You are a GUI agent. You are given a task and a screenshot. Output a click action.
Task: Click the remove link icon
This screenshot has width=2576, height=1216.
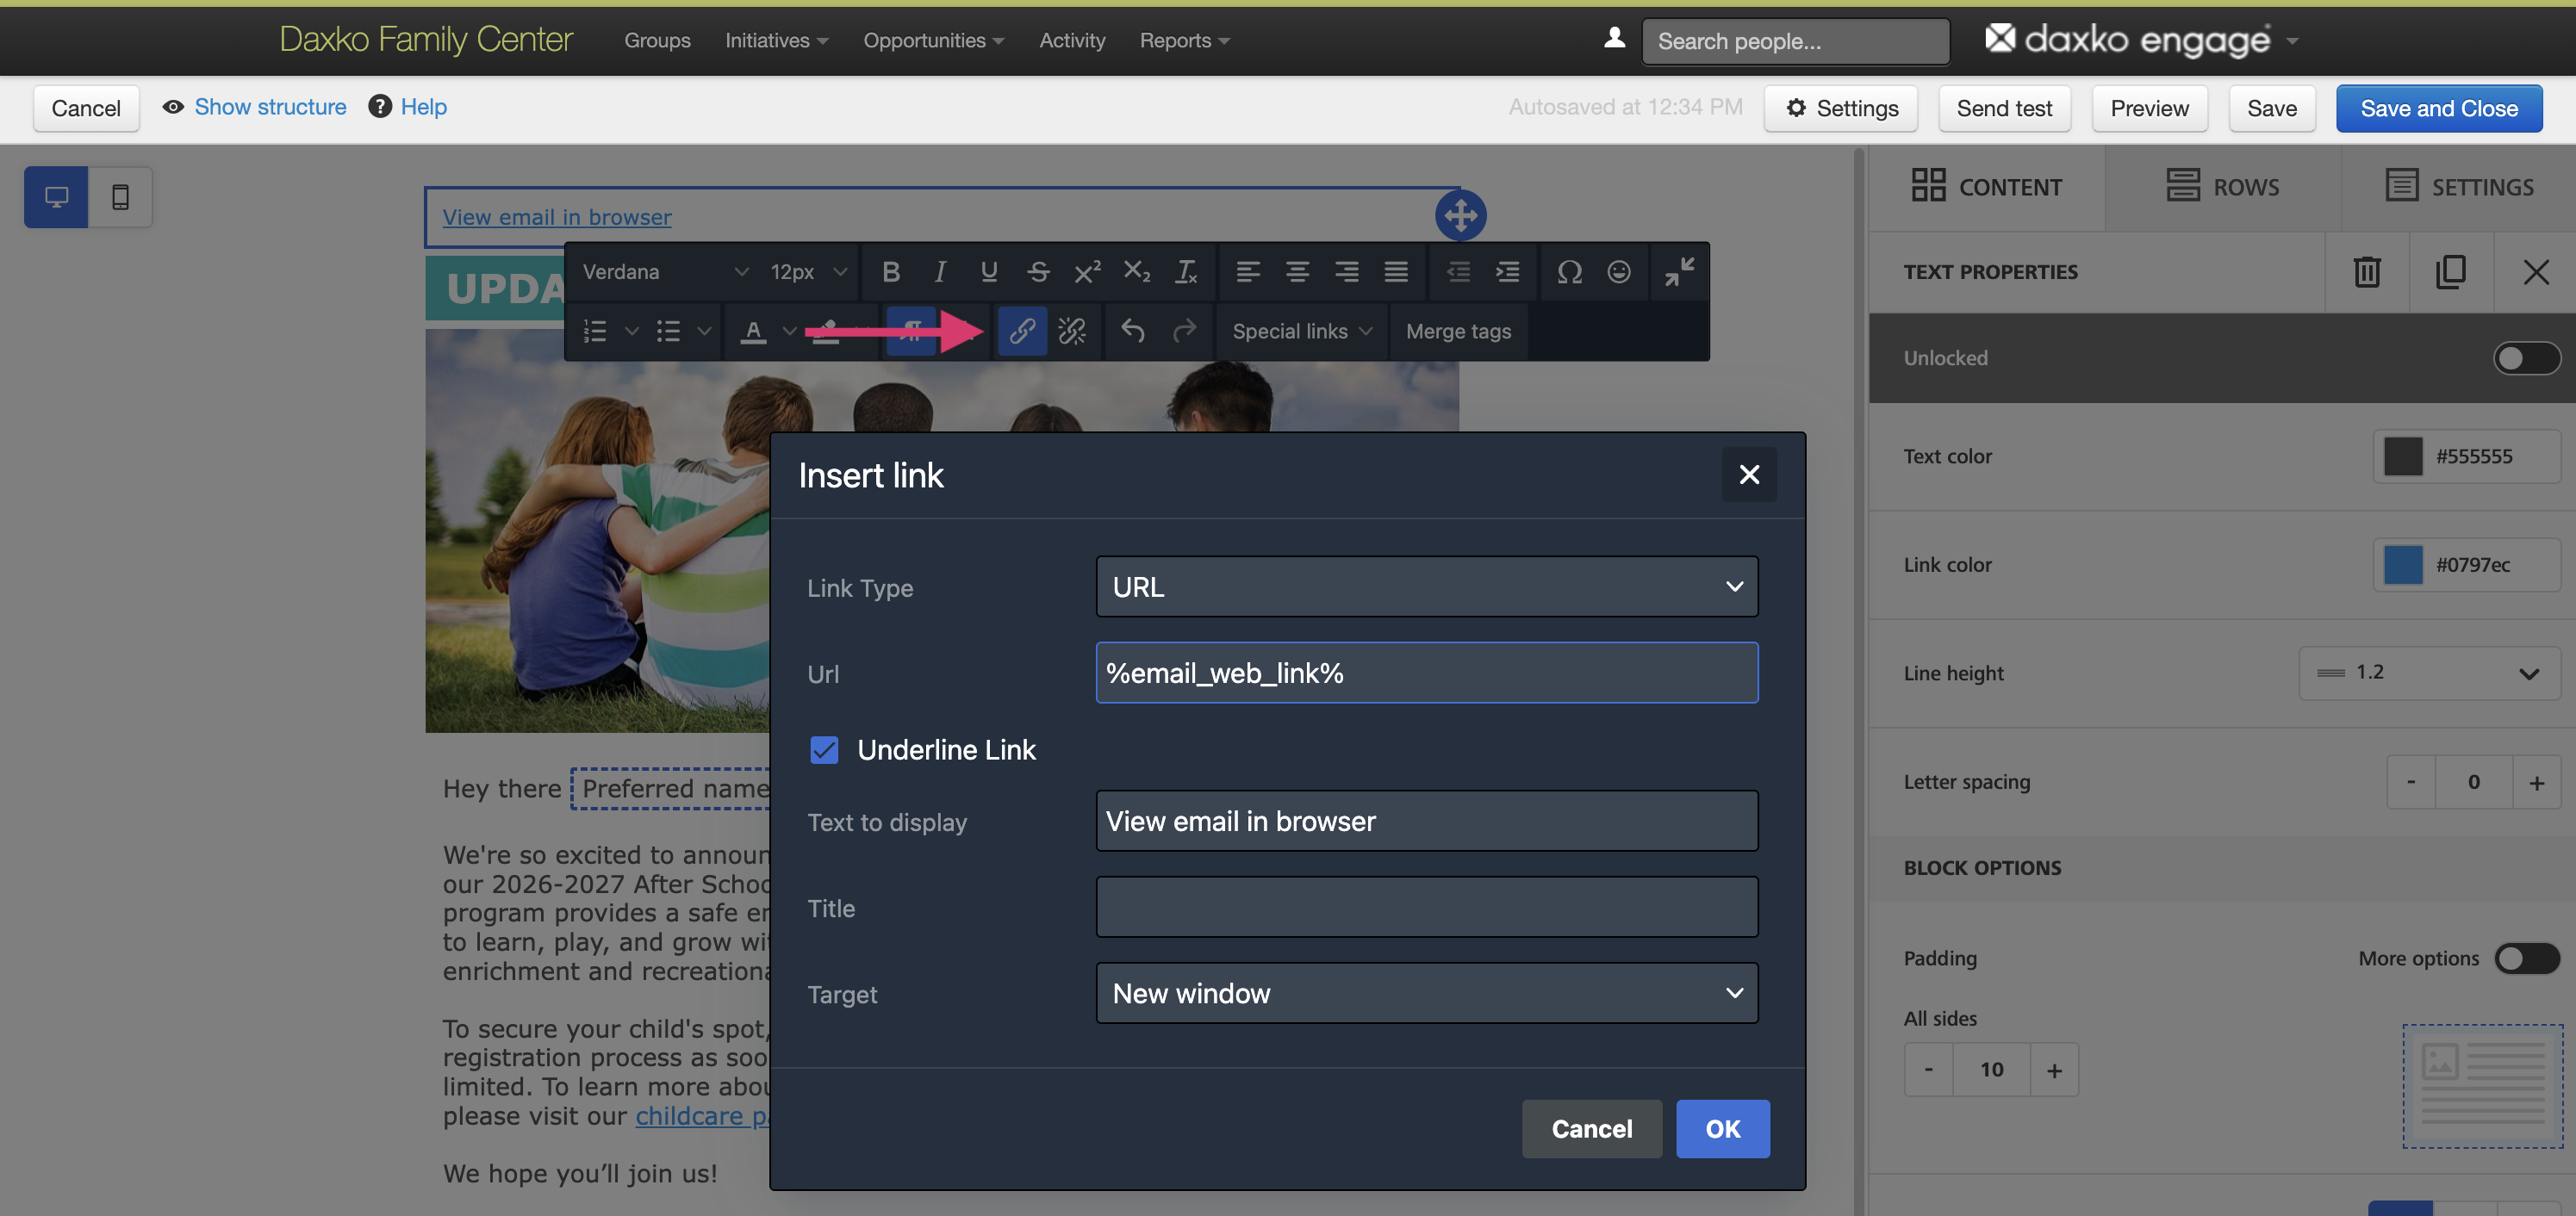tap(1072, 331)
